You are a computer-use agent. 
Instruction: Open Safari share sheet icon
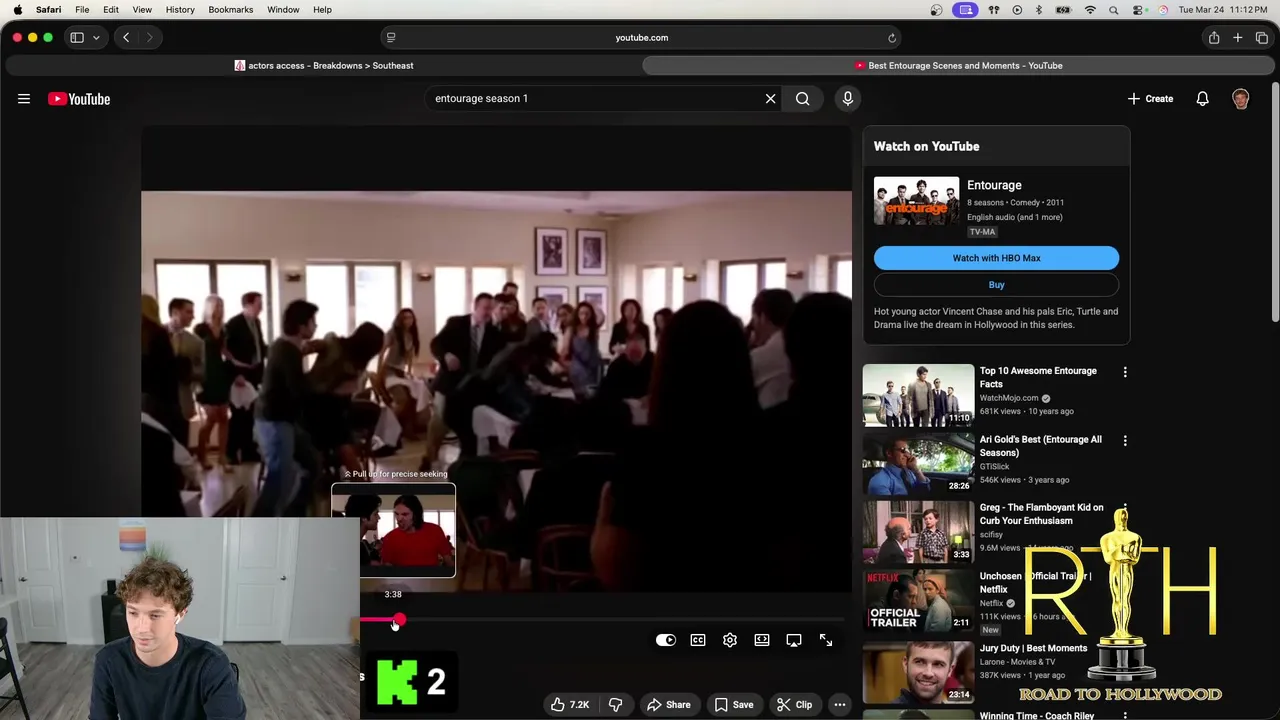coord(1214,38)
